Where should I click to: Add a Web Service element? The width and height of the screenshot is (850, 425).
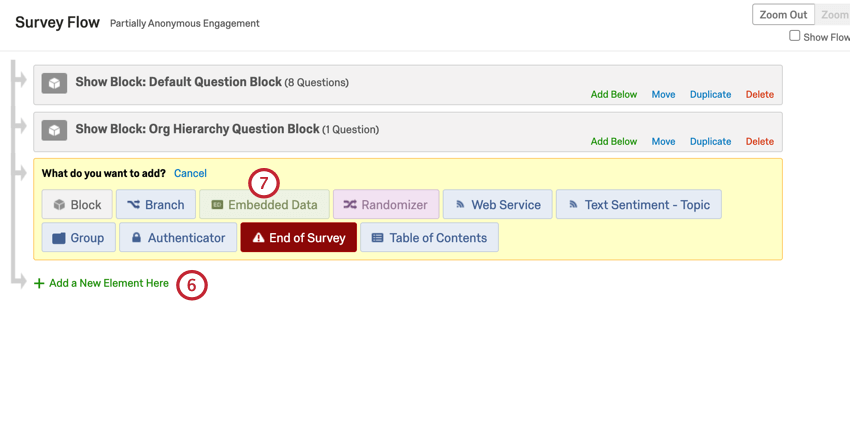(497, 205)
